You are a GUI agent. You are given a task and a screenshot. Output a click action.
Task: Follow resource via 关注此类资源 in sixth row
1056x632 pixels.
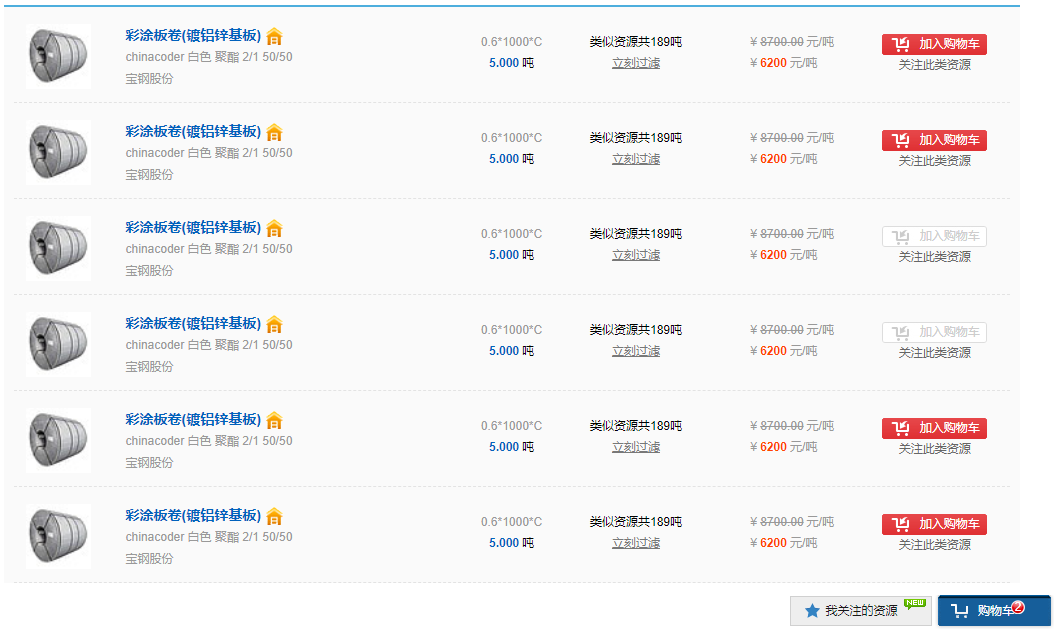[935, 544]
